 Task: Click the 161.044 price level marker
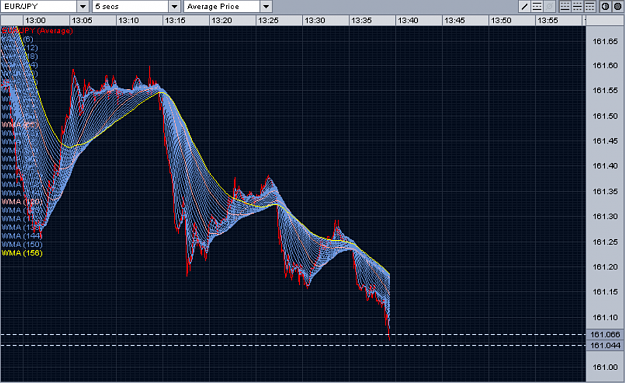pos(605,345)
